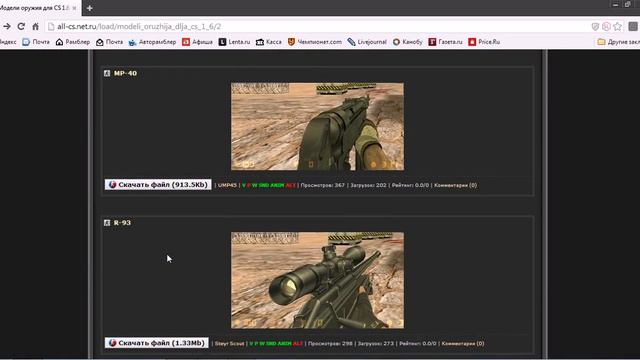Go to browser home page icon
Image resolution: width=640 pixels, height=360 pixels.
(36, 27)
